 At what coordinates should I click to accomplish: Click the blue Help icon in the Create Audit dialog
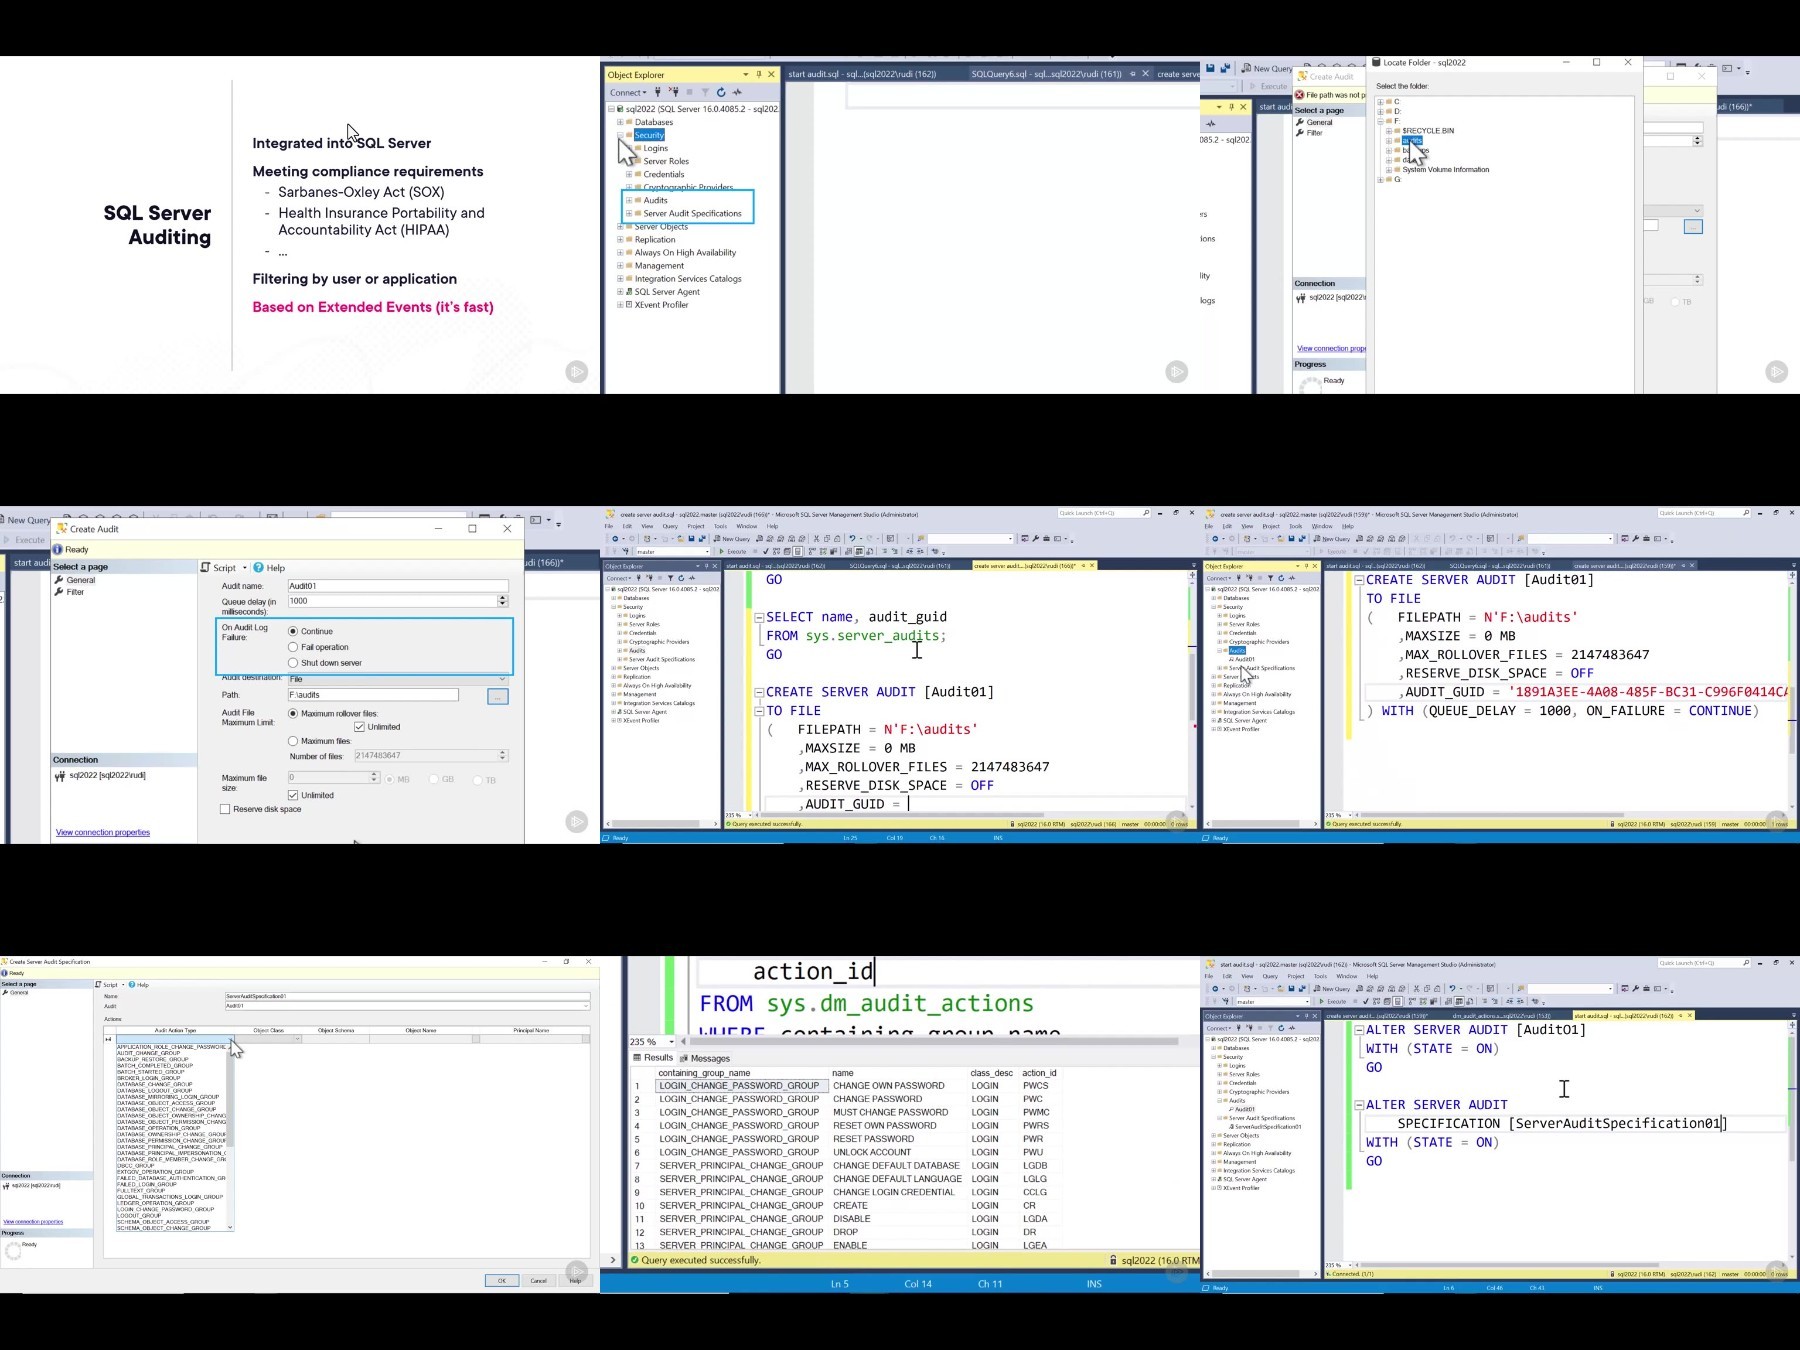[258, 567]
